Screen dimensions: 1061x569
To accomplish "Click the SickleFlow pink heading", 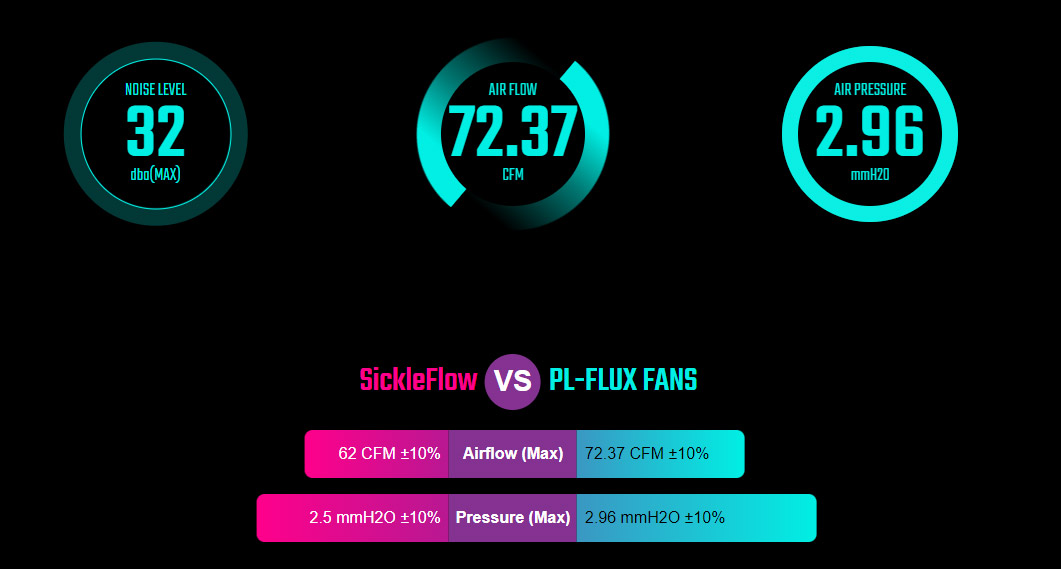I will 418,380.
